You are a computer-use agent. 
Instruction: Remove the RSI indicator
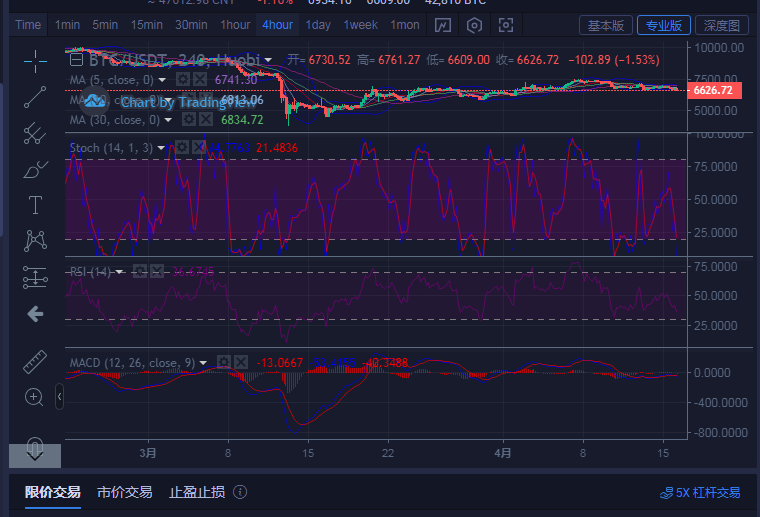[157, 271]
